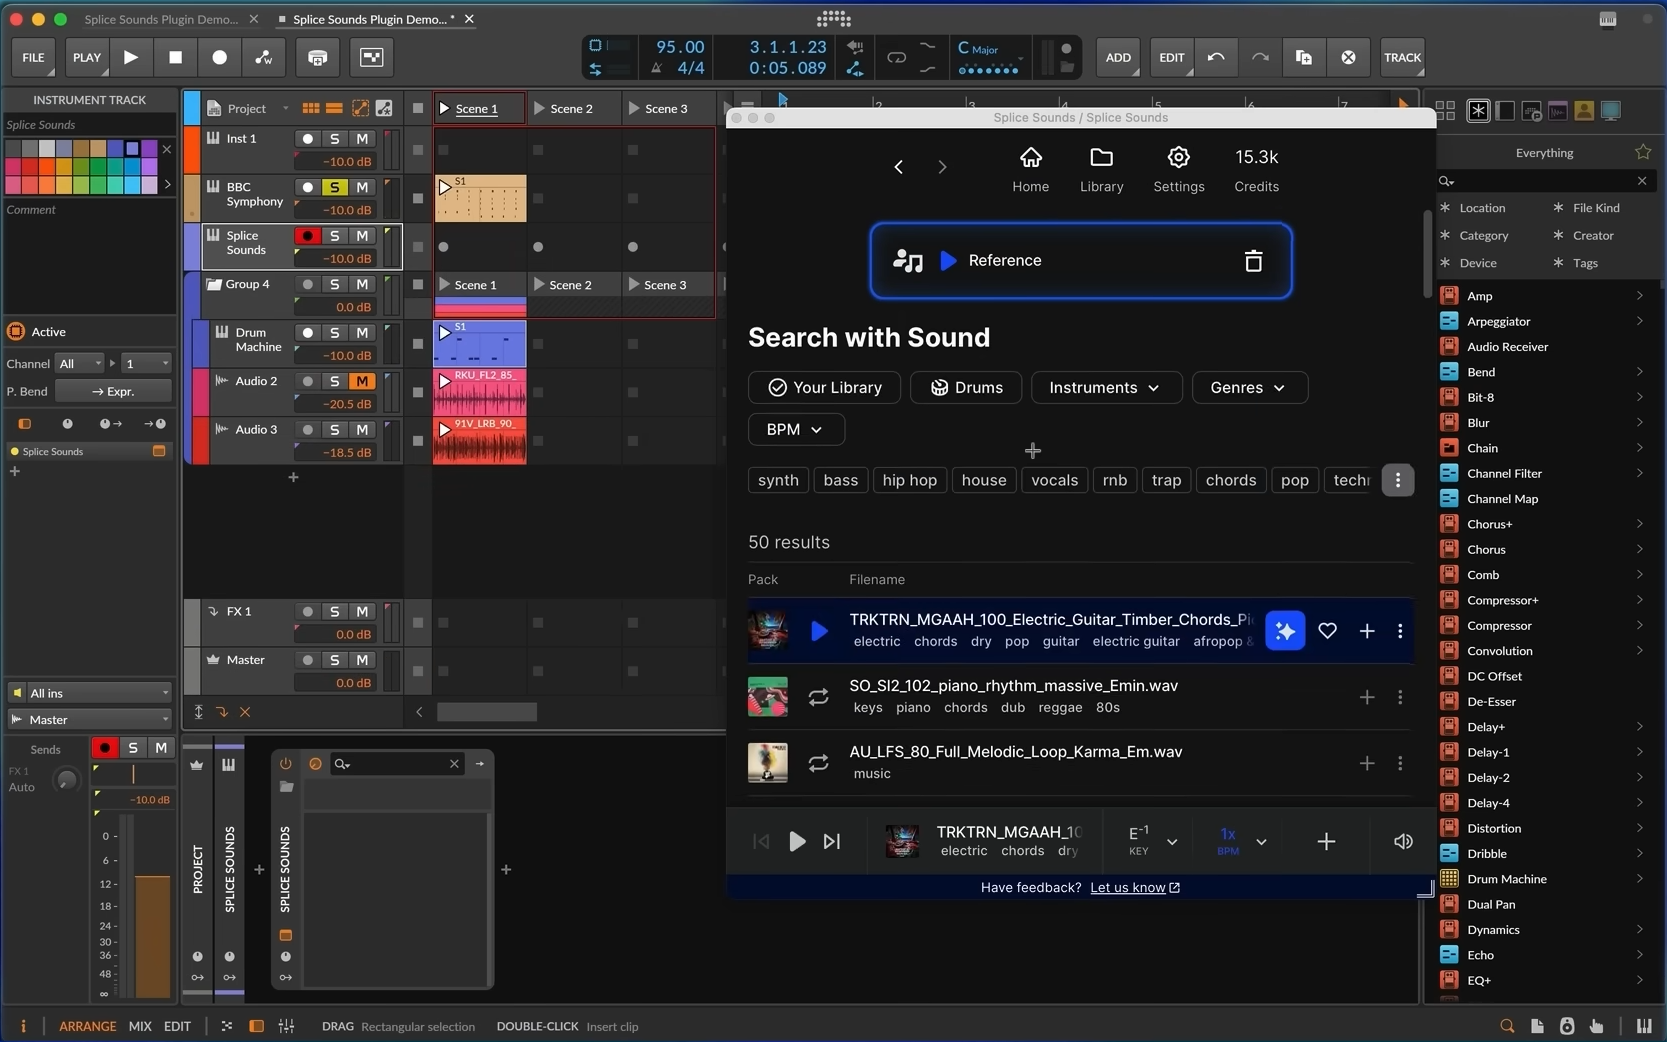Open the FILE menu
Screen dimensions: 1667x1042
click(34, 57)
